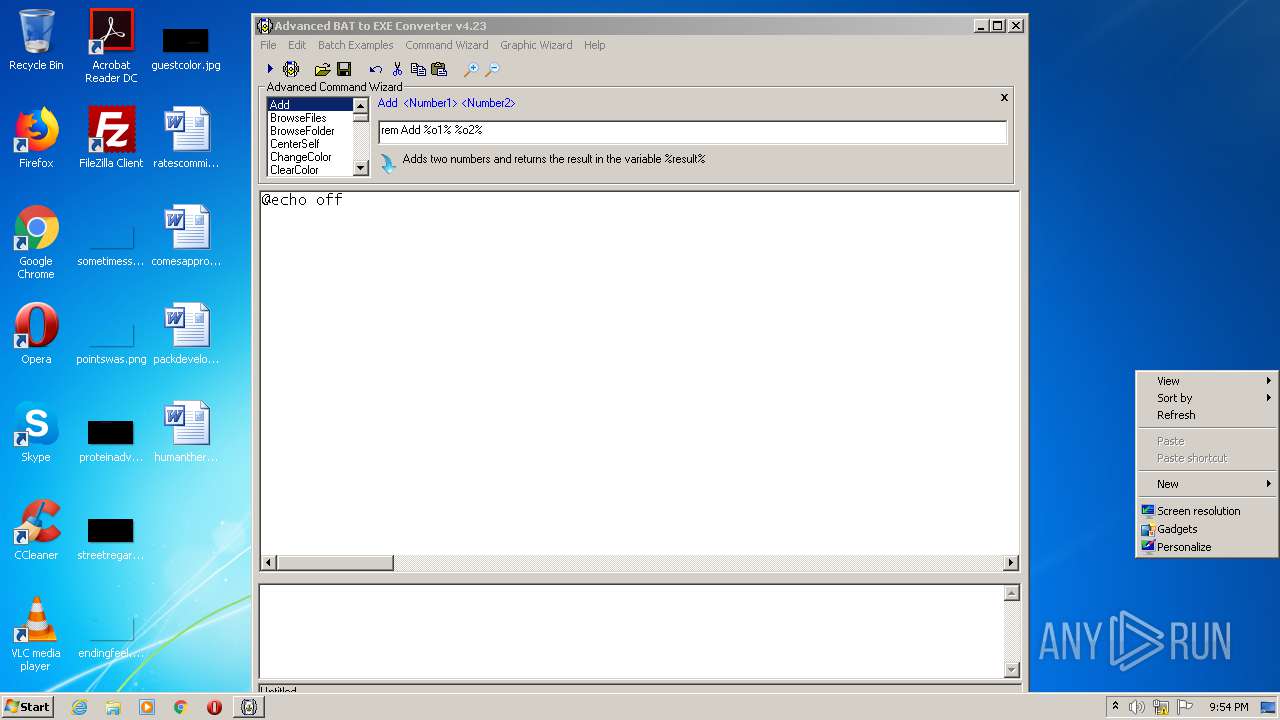Viewport: 1280px width, 720px height.
Task: Select FileZilla Client desktop icon
Action: [x=111, y=138]
